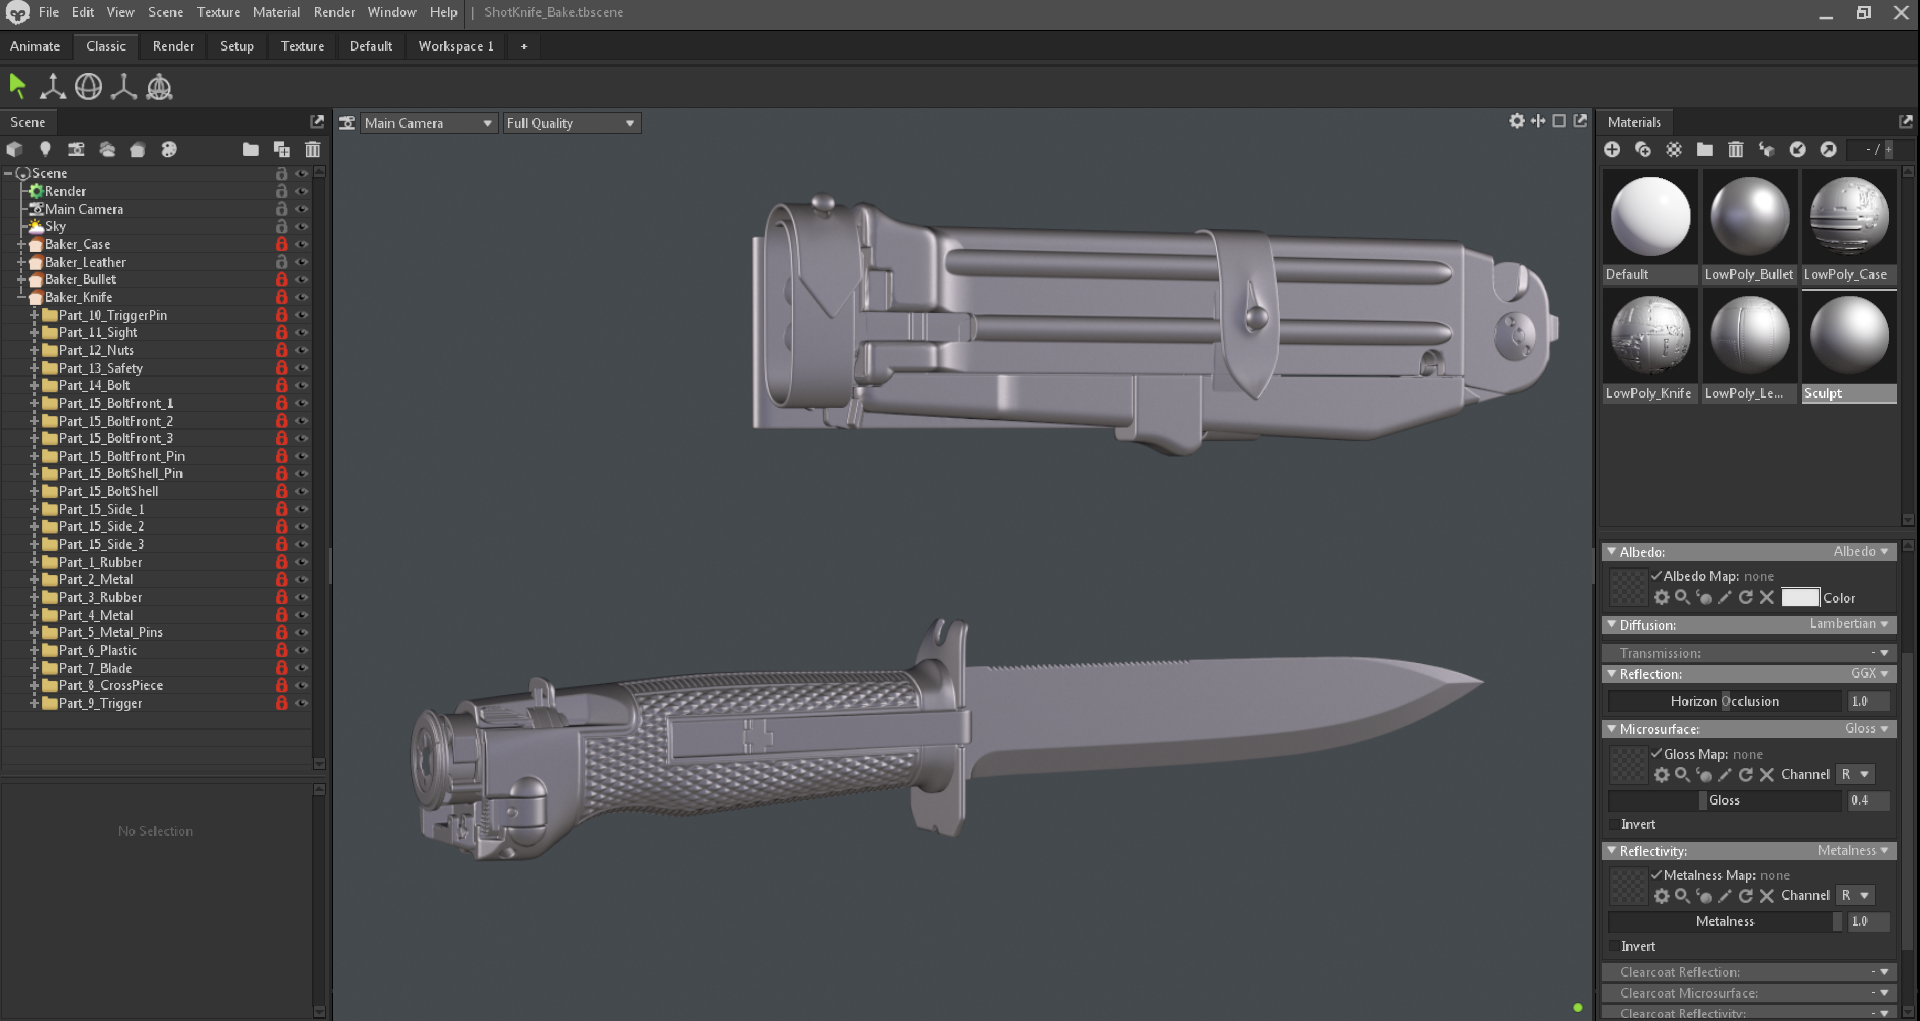Toggle visibility of Baker_Knife
1920x1021 pixels.
coord(301,297)
